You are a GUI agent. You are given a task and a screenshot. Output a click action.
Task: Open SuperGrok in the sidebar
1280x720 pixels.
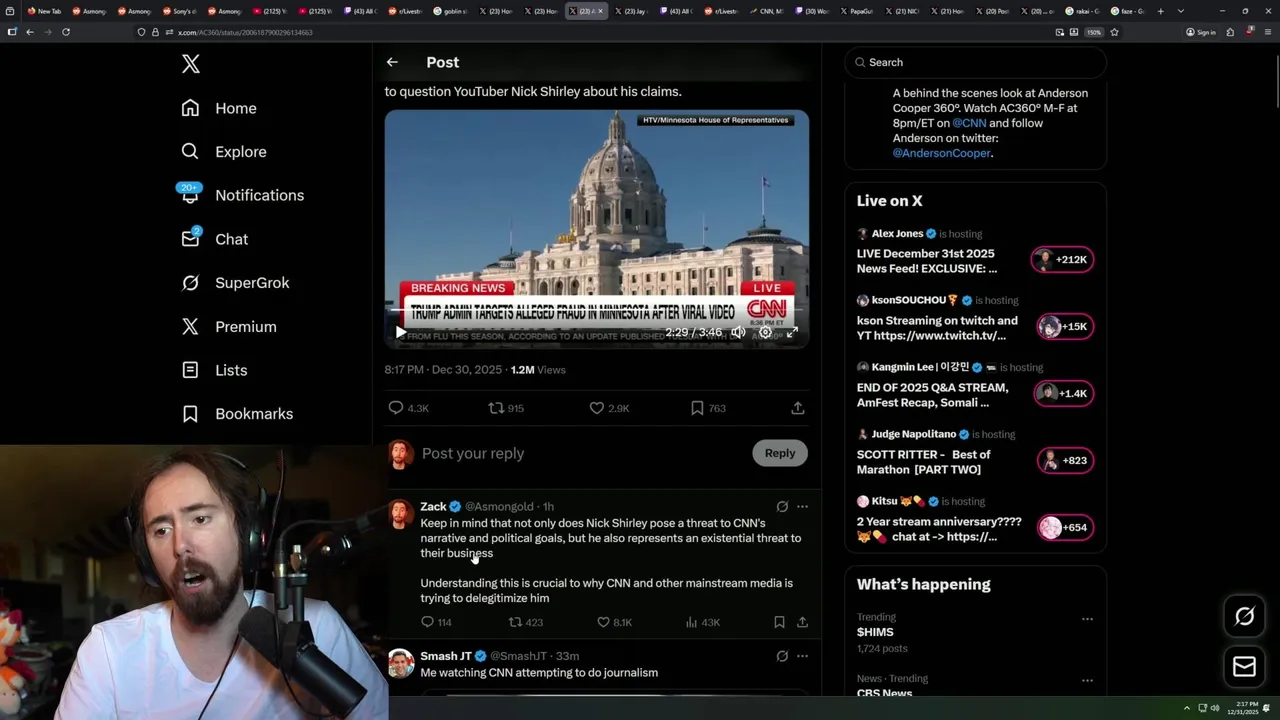point(235,283)
